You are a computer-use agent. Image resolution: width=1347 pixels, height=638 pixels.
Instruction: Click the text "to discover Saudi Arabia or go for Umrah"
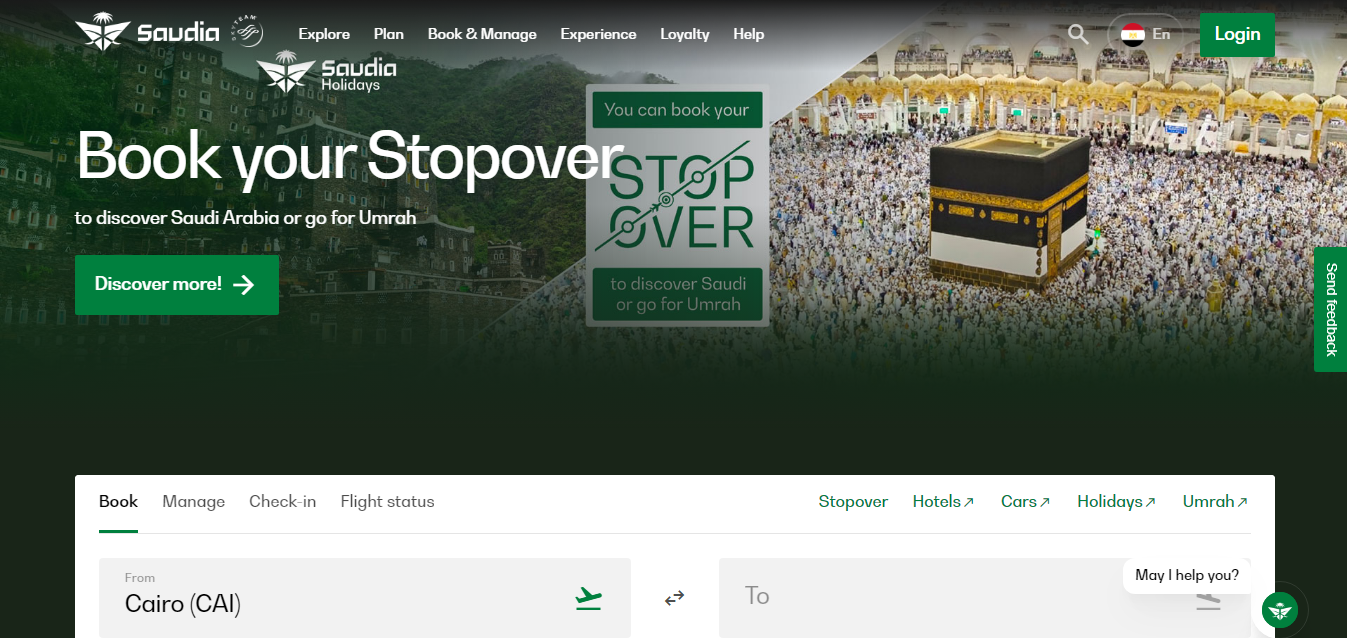point(245,217)
